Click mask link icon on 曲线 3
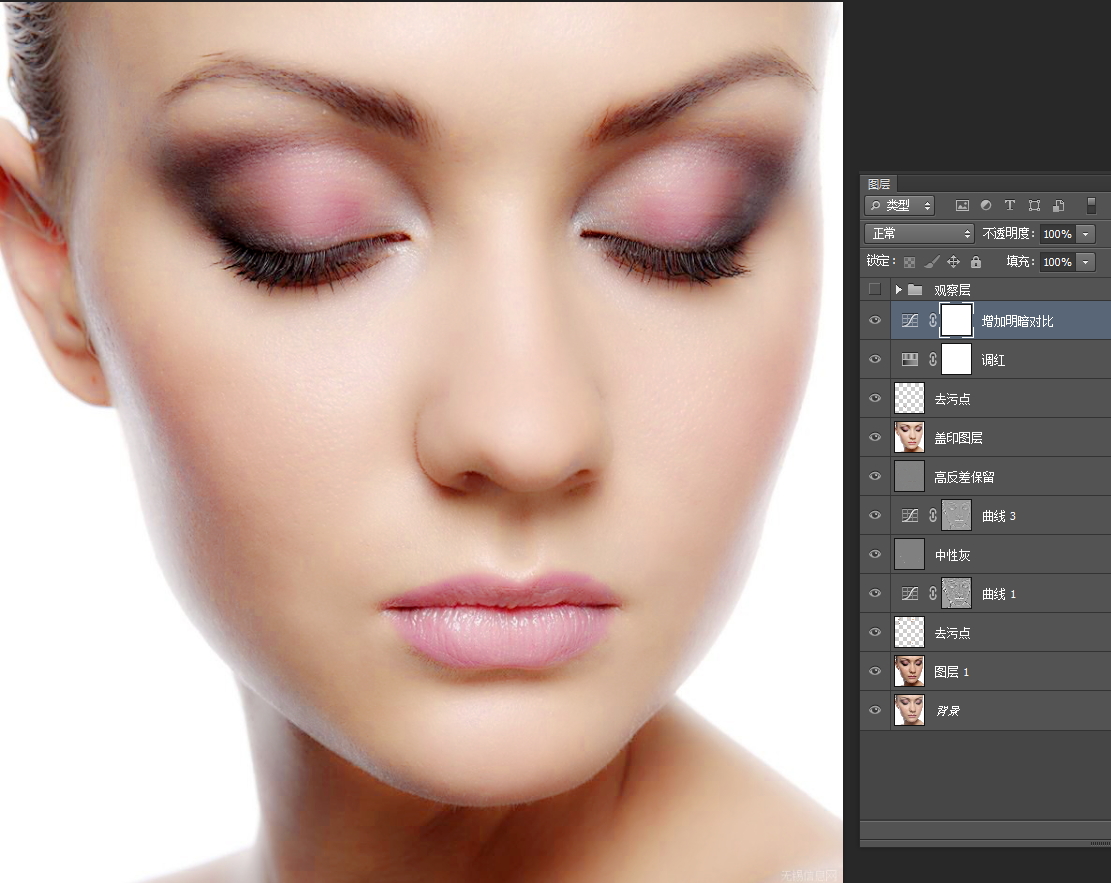This screenshot has width=1111, height=883. pos(932,515)
